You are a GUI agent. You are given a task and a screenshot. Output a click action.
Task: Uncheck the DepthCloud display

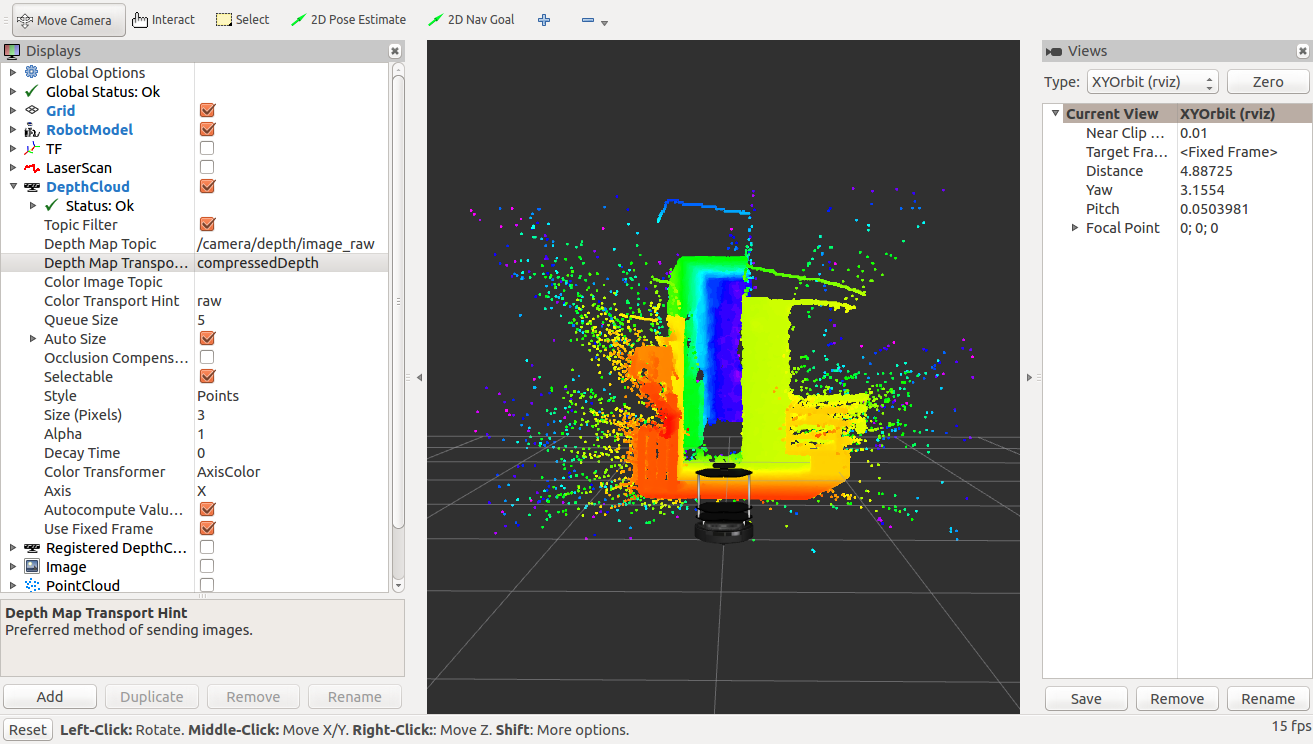pyautogui.click(x=207, y=186)
